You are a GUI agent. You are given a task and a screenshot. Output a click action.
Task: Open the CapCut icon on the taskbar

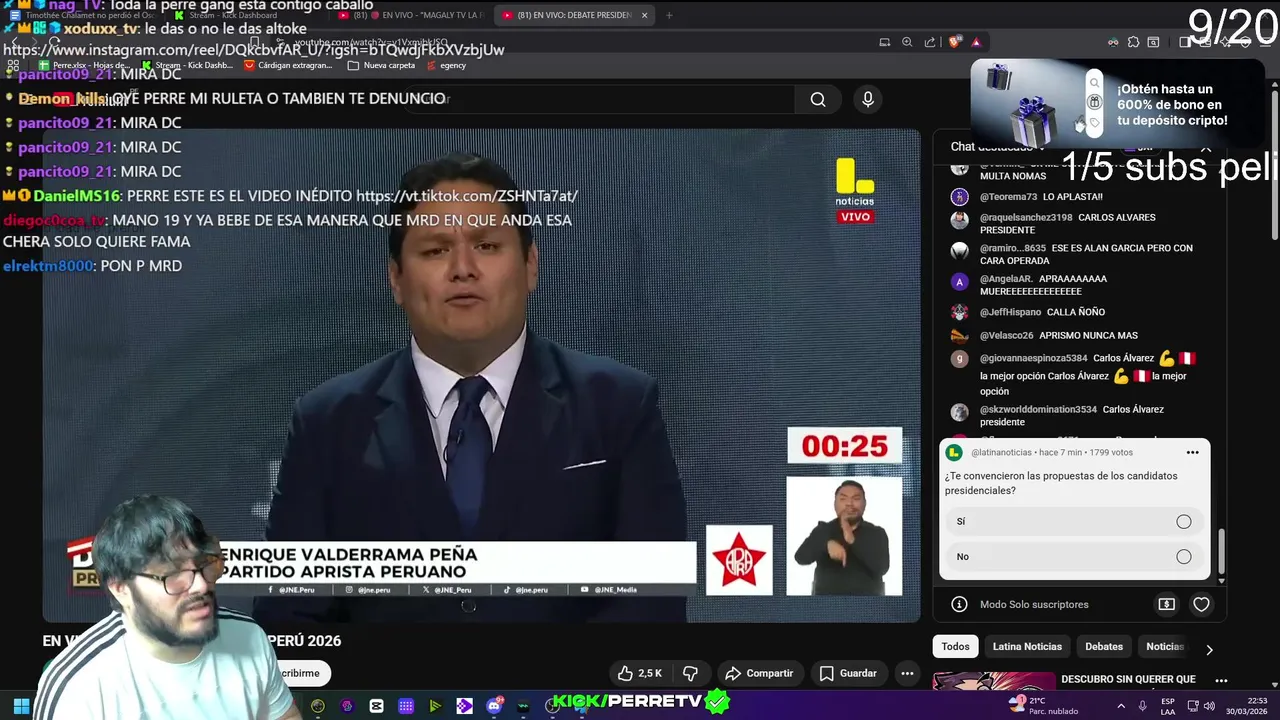(x=376, y=706)
